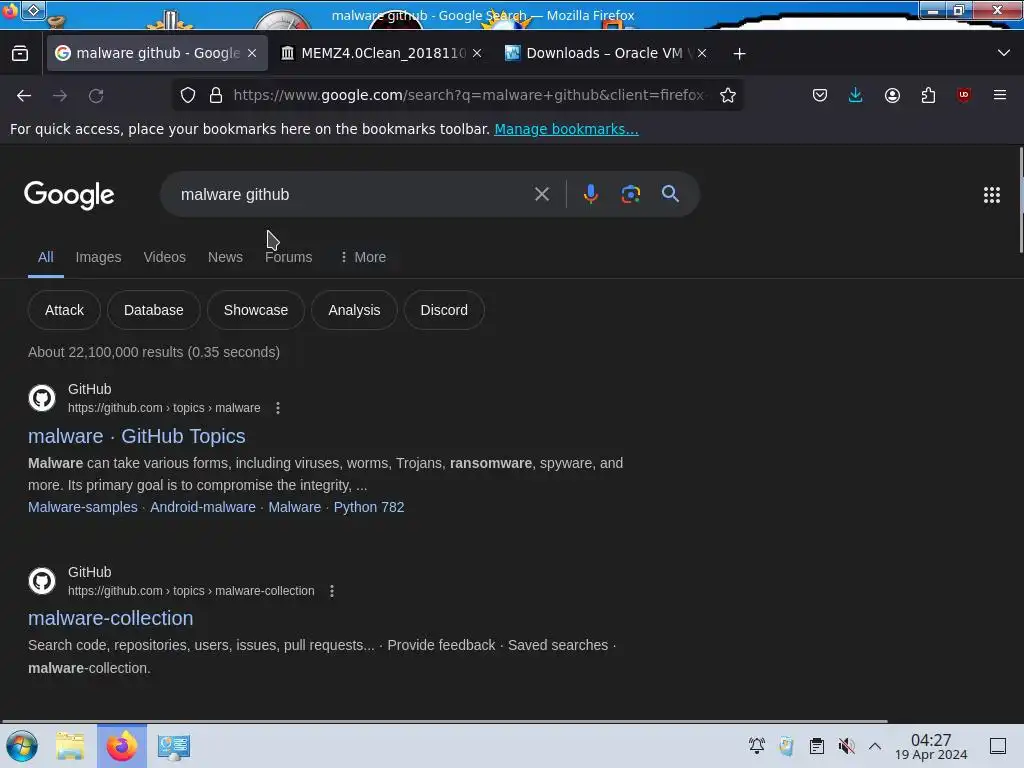
Task: Open the Google apps grid icon
Action: 992,195
